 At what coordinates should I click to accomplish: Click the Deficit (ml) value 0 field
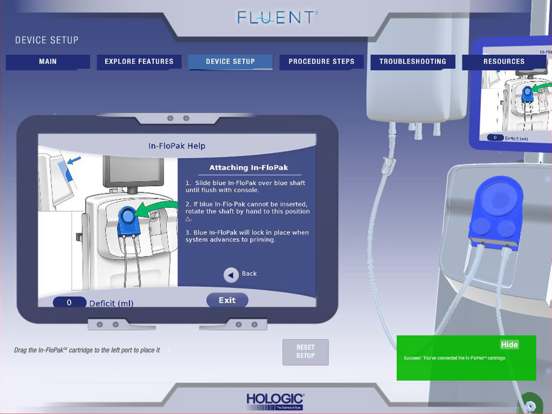(69, 302)
